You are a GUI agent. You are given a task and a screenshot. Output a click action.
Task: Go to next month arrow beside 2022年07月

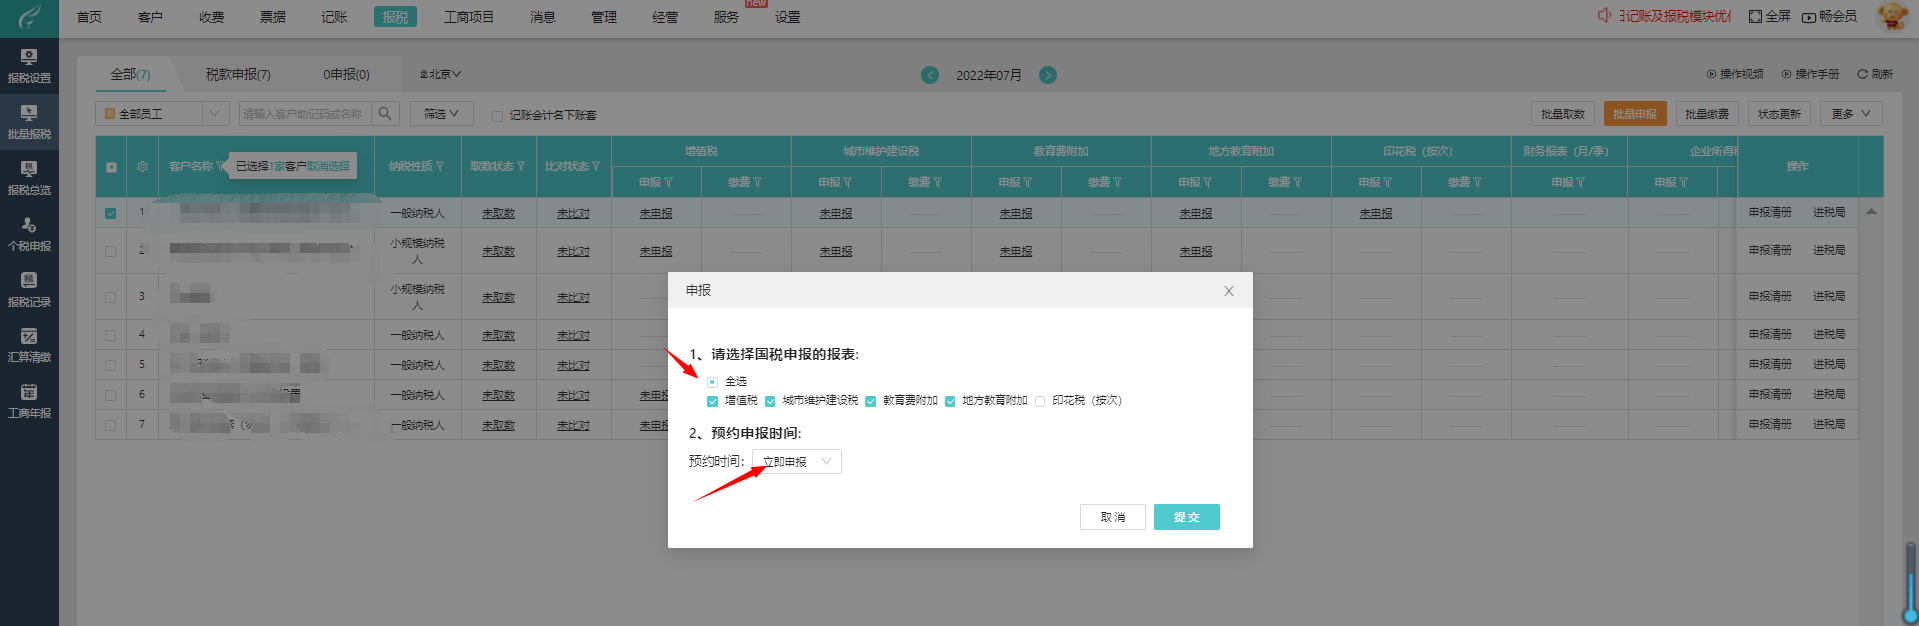click(1048, 75)
